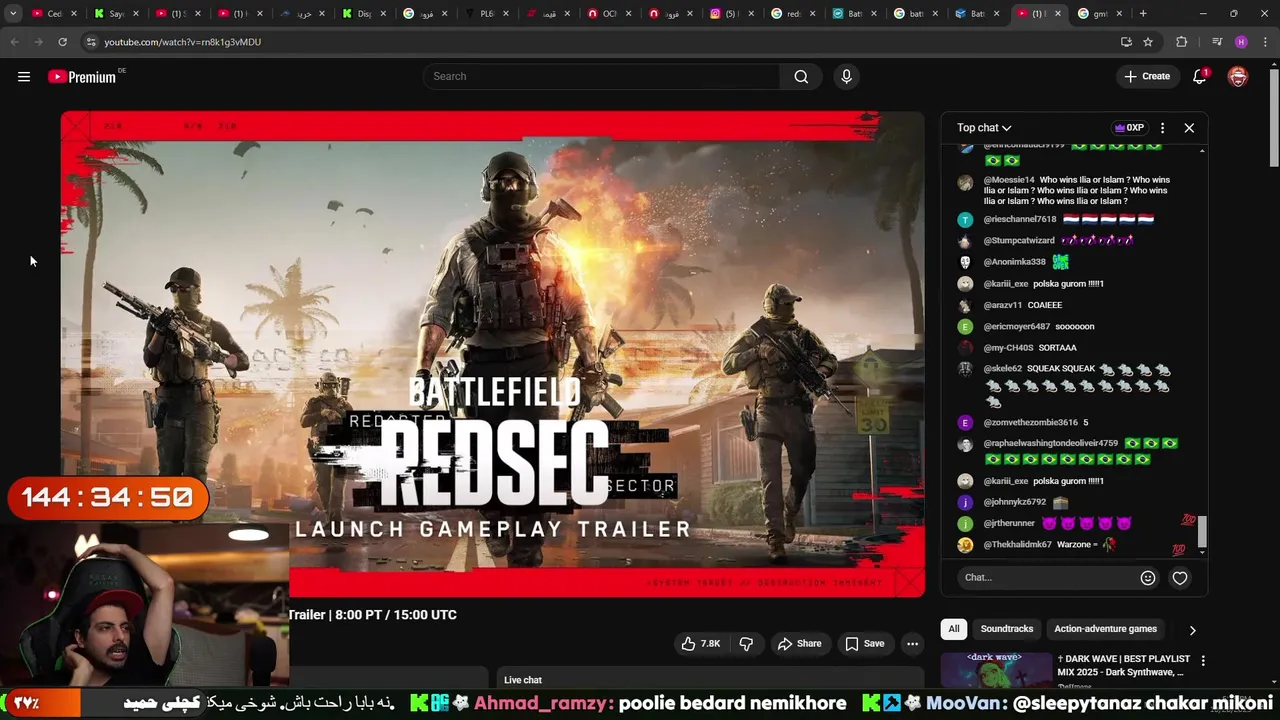Image resolution: width=1280 pixels, height=720 pixels.
Task: Open a new Chrome tab
Action: 1143,14
